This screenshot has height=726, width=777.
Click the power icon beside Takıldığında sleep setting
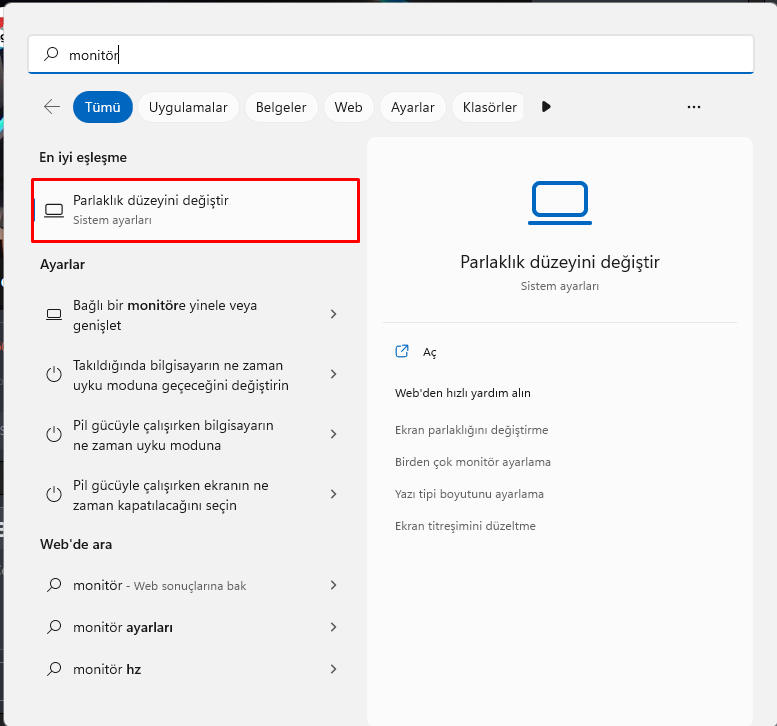54,374
